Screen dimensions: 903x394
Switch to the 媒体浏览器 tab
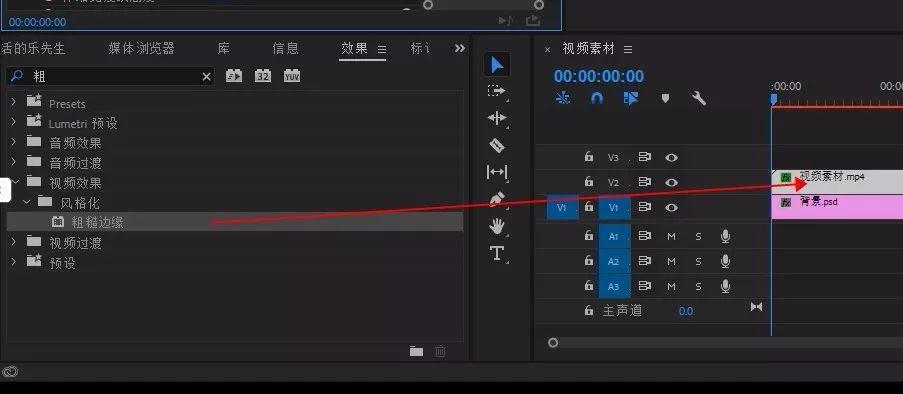[142, 48]
